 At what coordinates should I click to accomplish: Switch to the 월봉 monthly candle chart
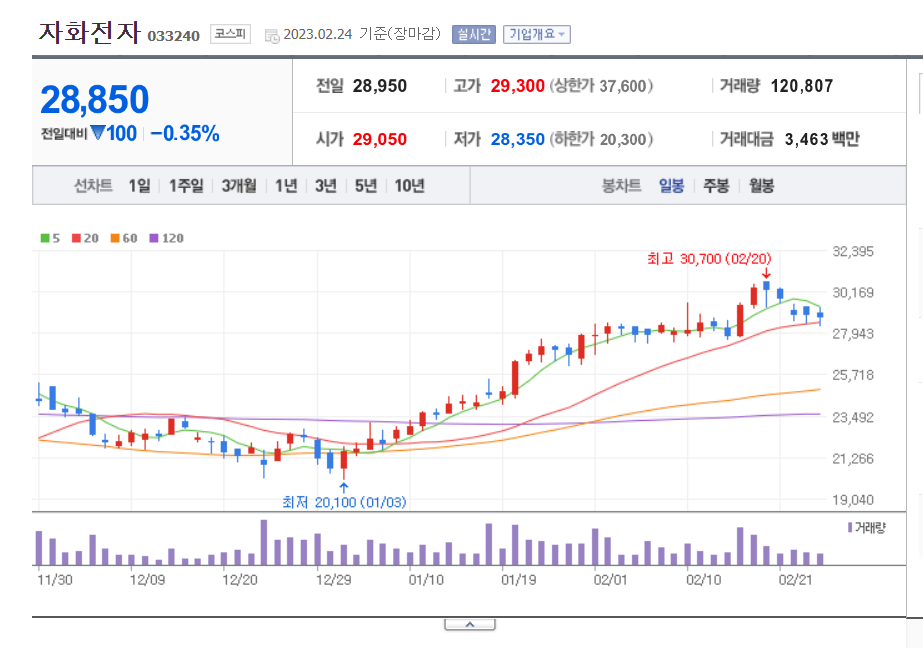761,186
